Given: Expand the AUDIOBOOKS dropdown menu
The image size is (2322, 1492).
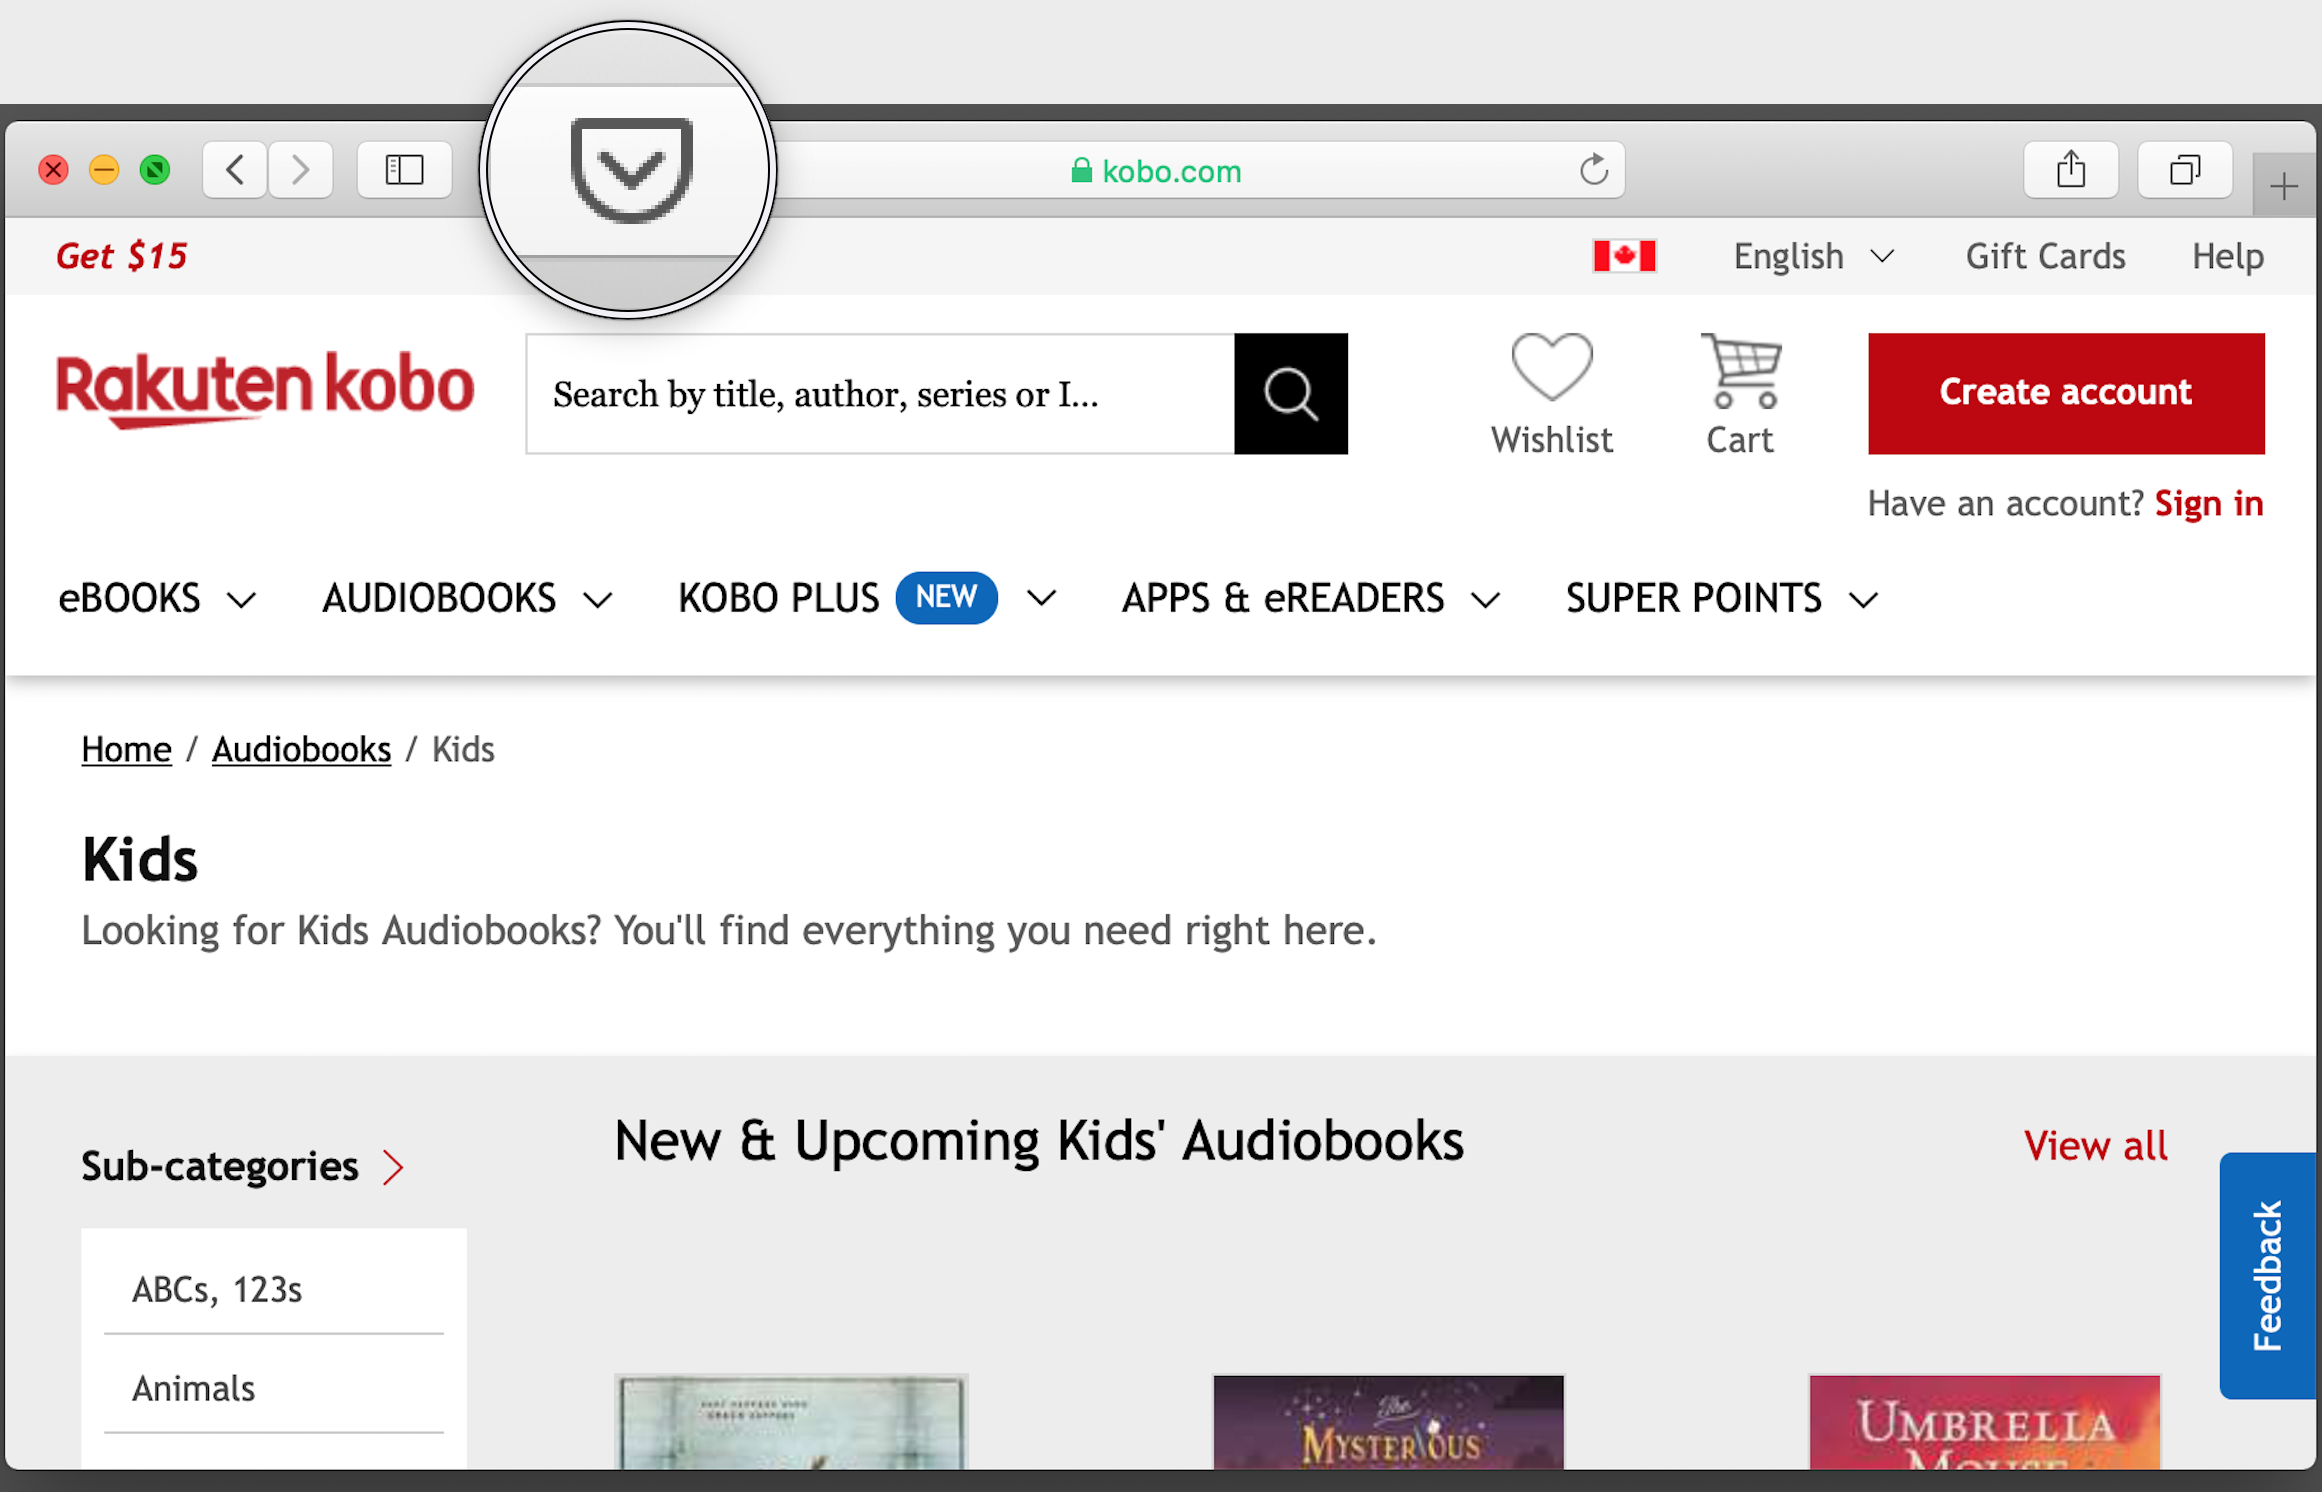Looking at the screenshot, I should pos(465,597).
